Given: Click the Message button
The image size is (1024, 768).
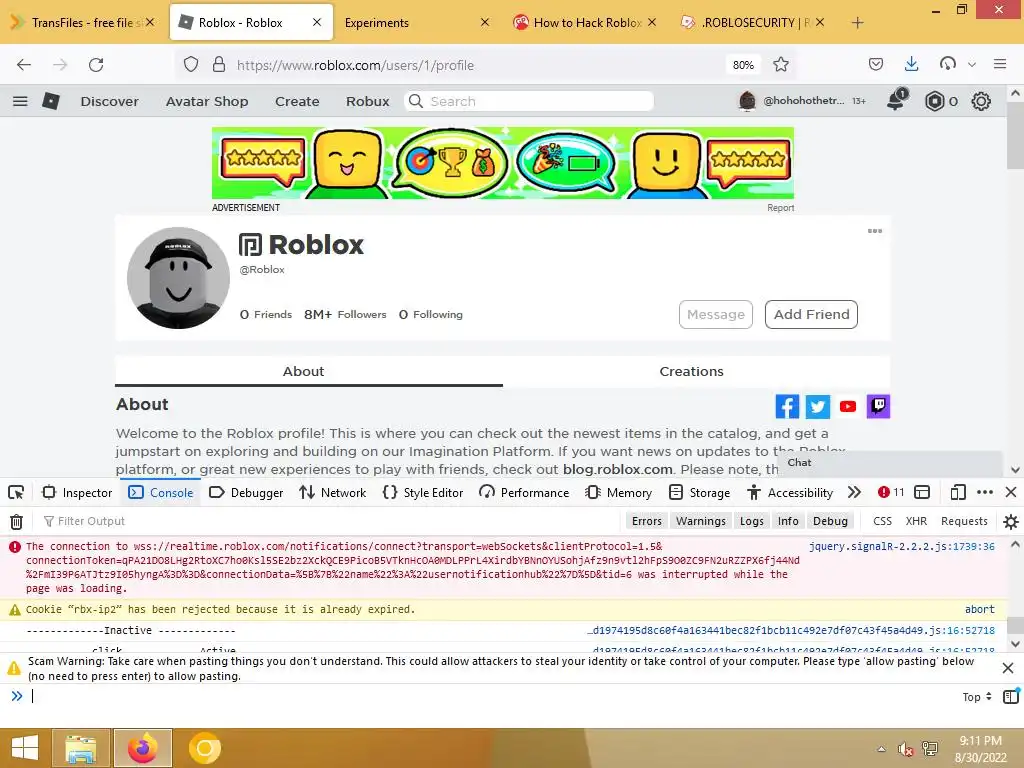Looking at the screenshot, I should (716, 314).
